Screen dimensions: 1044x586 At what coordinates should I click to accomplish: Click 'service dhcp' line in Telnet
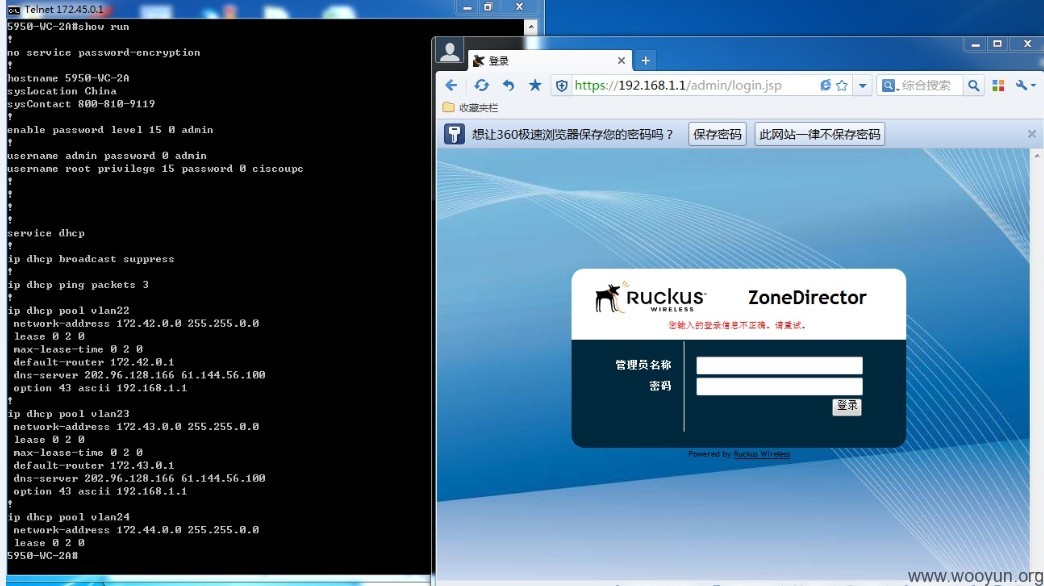pos(46,233)
